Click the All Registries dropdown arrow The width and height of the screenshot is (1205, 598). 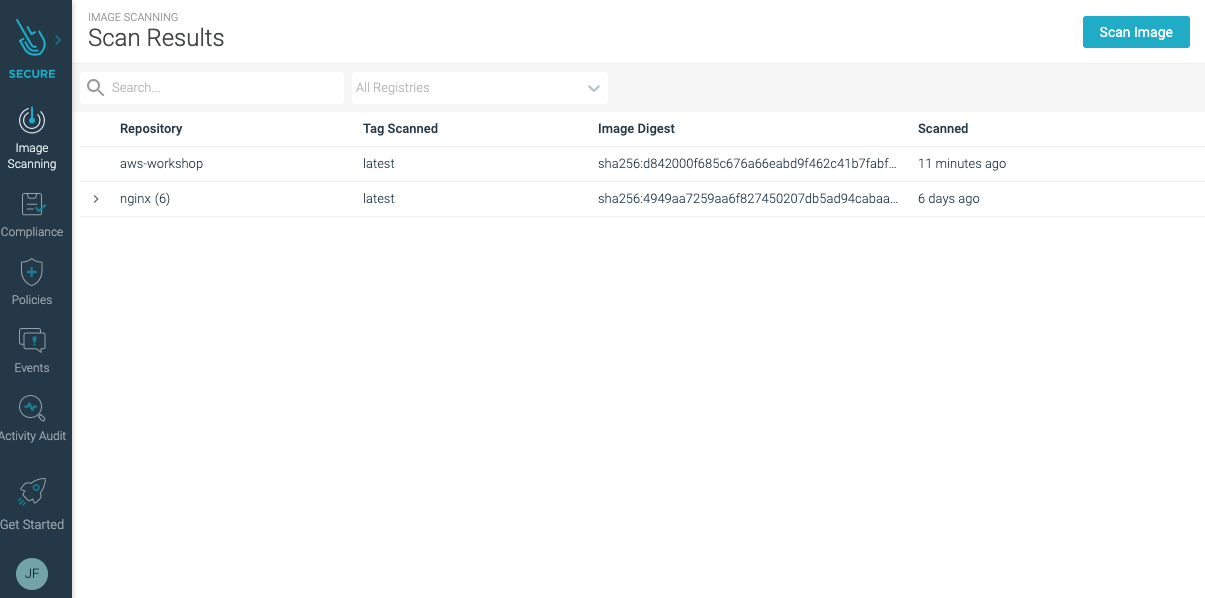click(x=594, y=88)
